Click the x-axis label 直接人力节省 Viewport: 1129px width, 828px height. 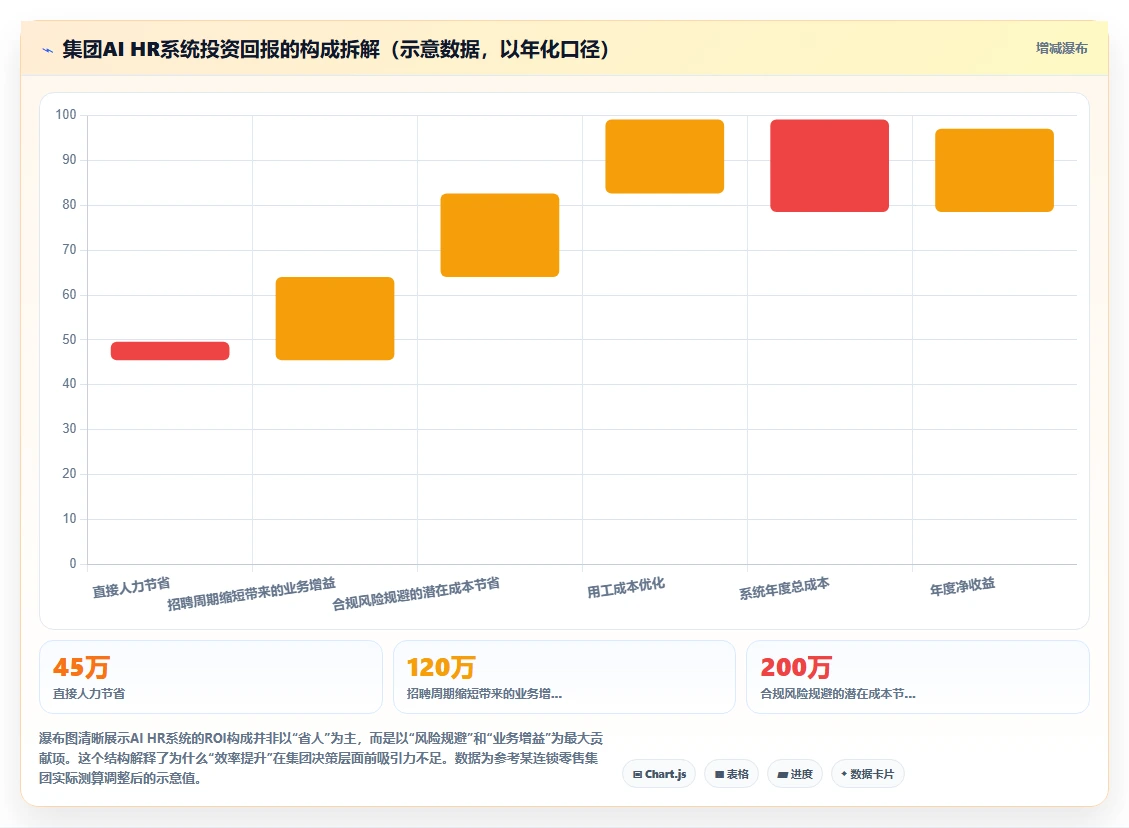131,588
